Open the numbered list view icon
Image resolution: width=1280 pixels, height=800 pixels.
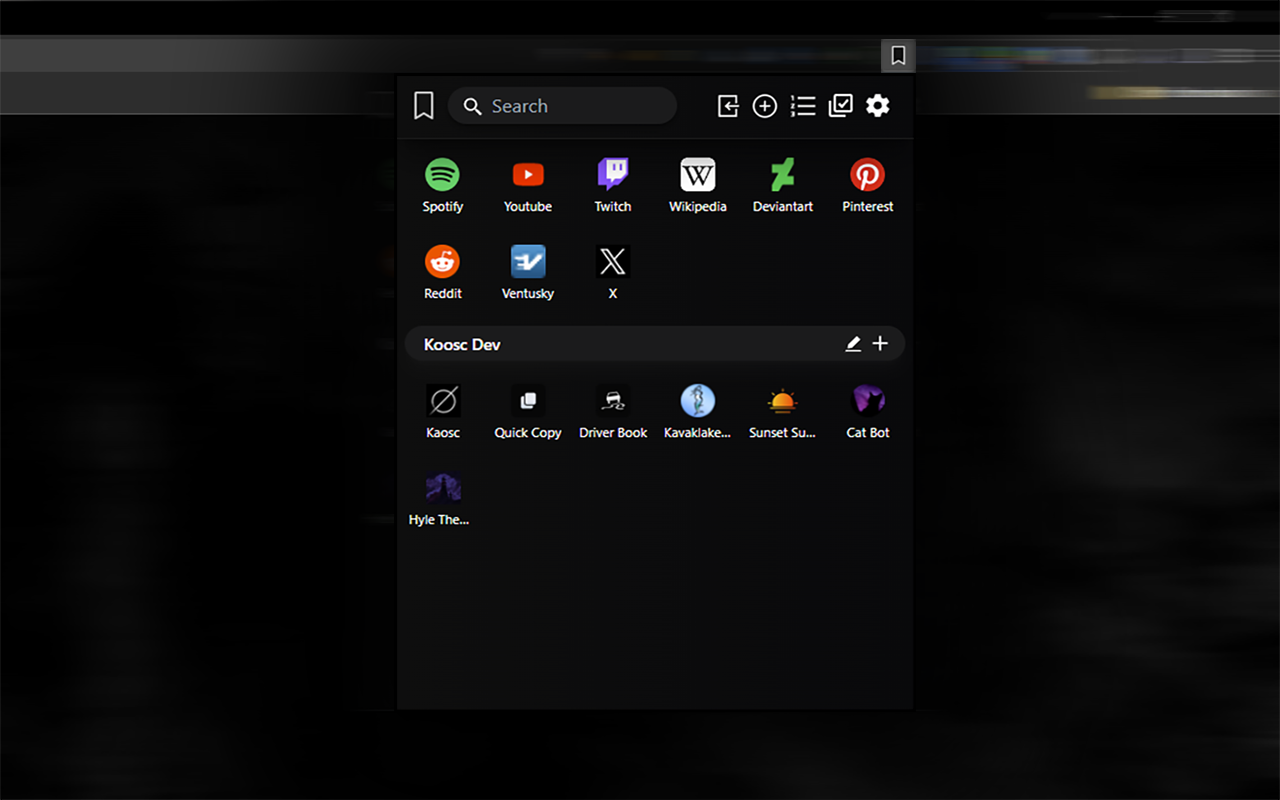click(x=803, y=106)
